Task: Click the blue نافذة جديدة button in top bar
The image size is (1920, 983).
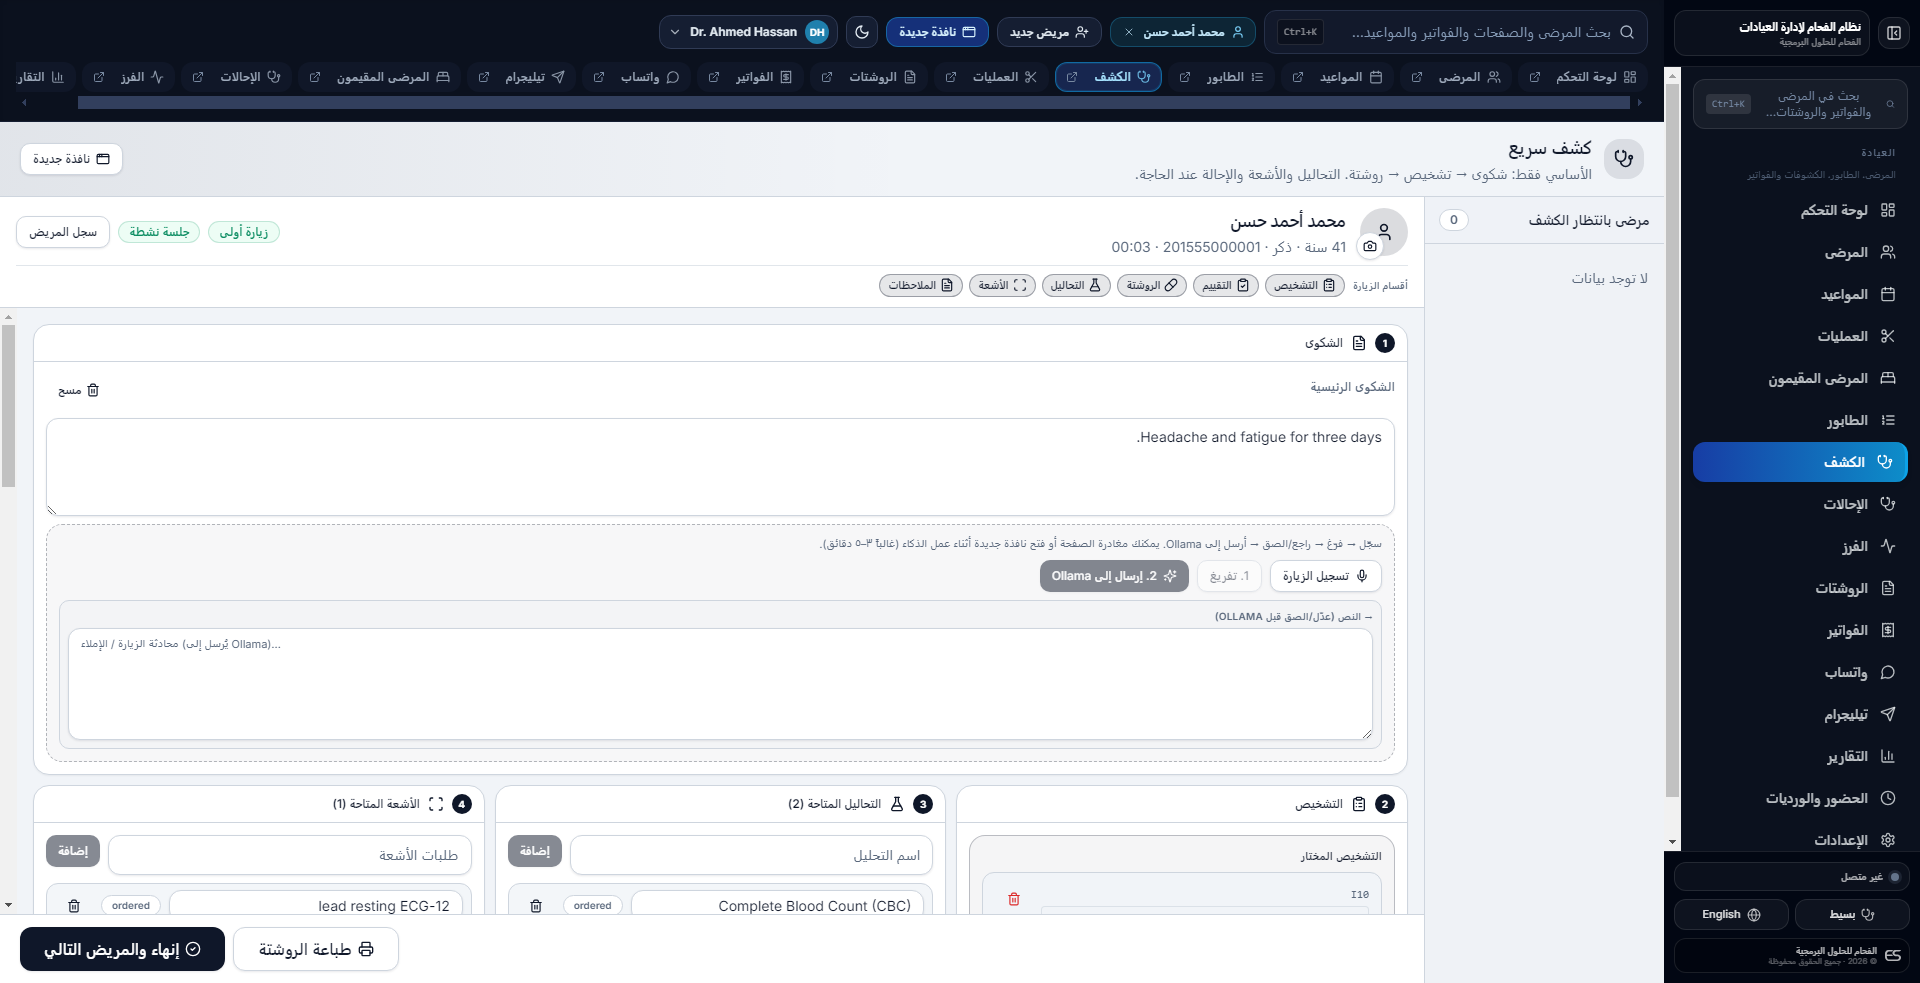Action: coord(937,32)
